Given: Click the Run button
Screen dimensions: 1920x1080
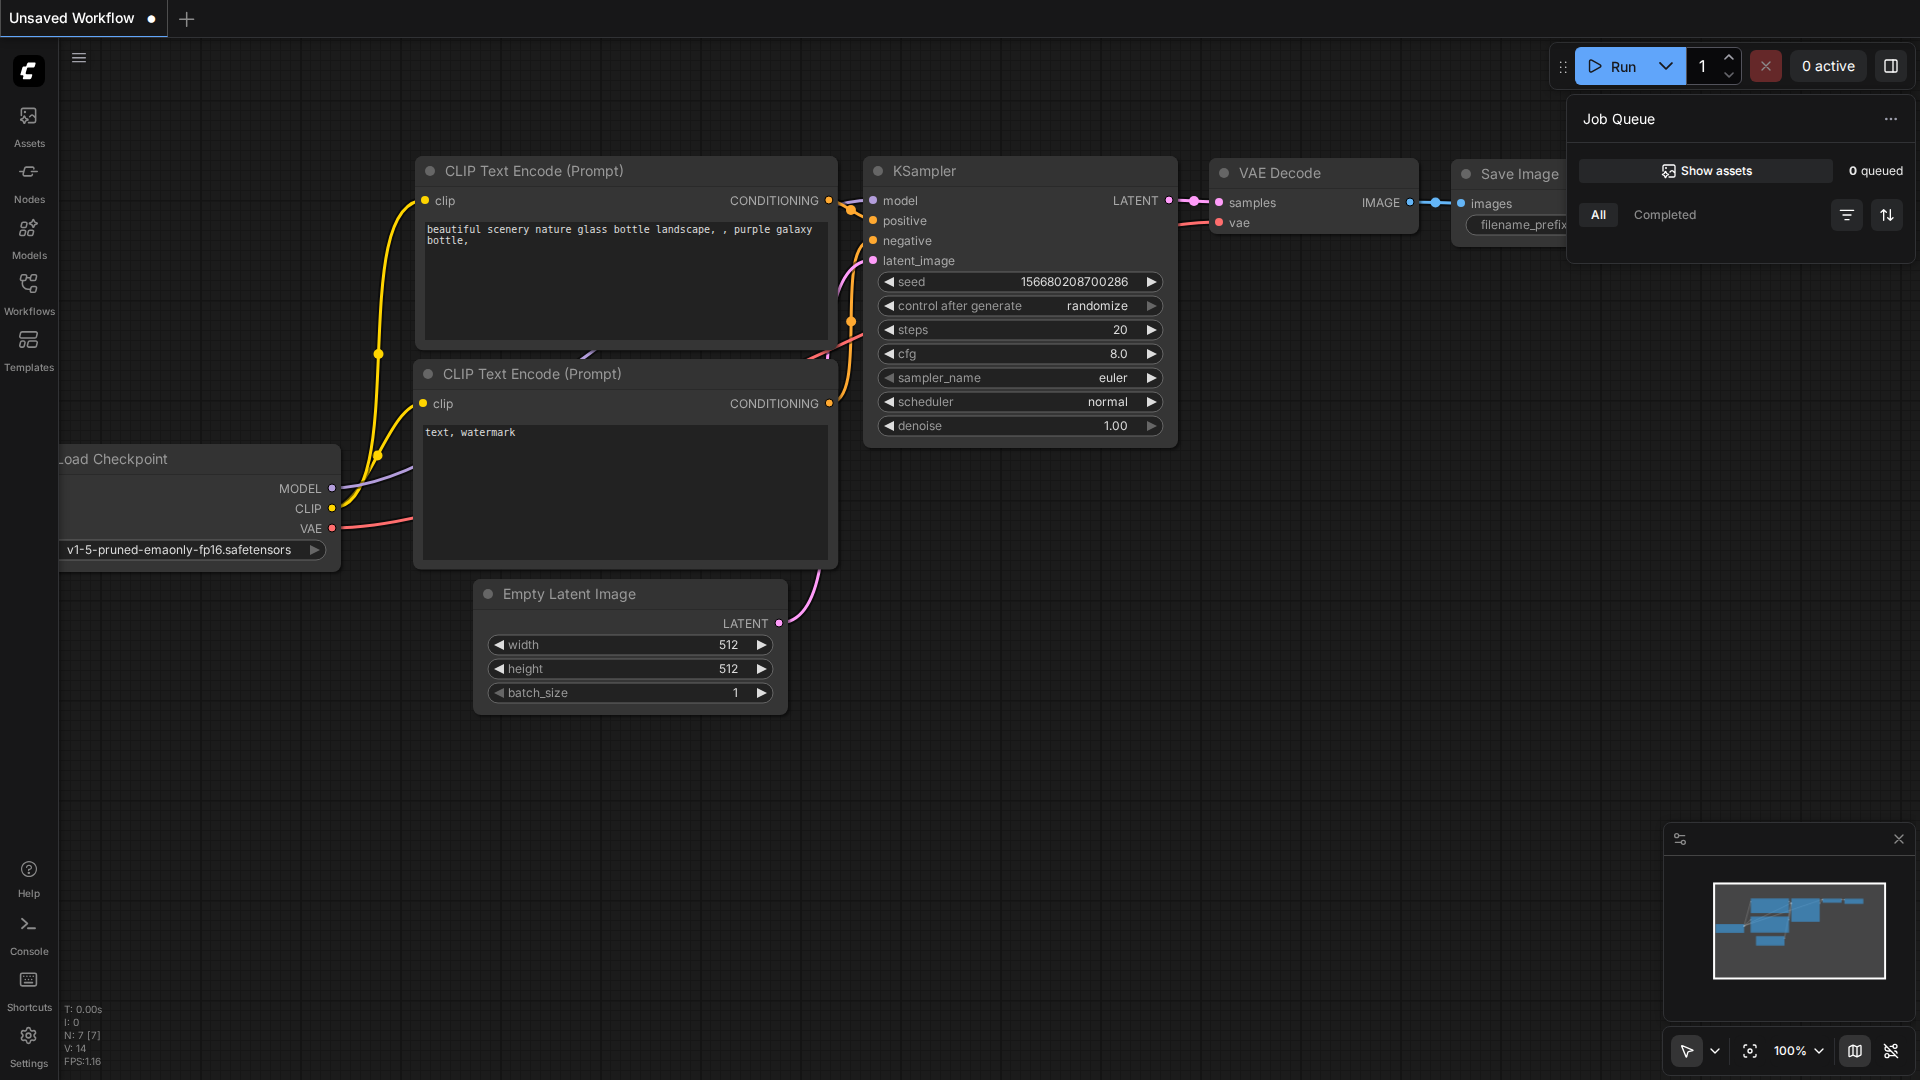Looking at the screenshot, I should pyautogui.click(x=1612, y=66).
